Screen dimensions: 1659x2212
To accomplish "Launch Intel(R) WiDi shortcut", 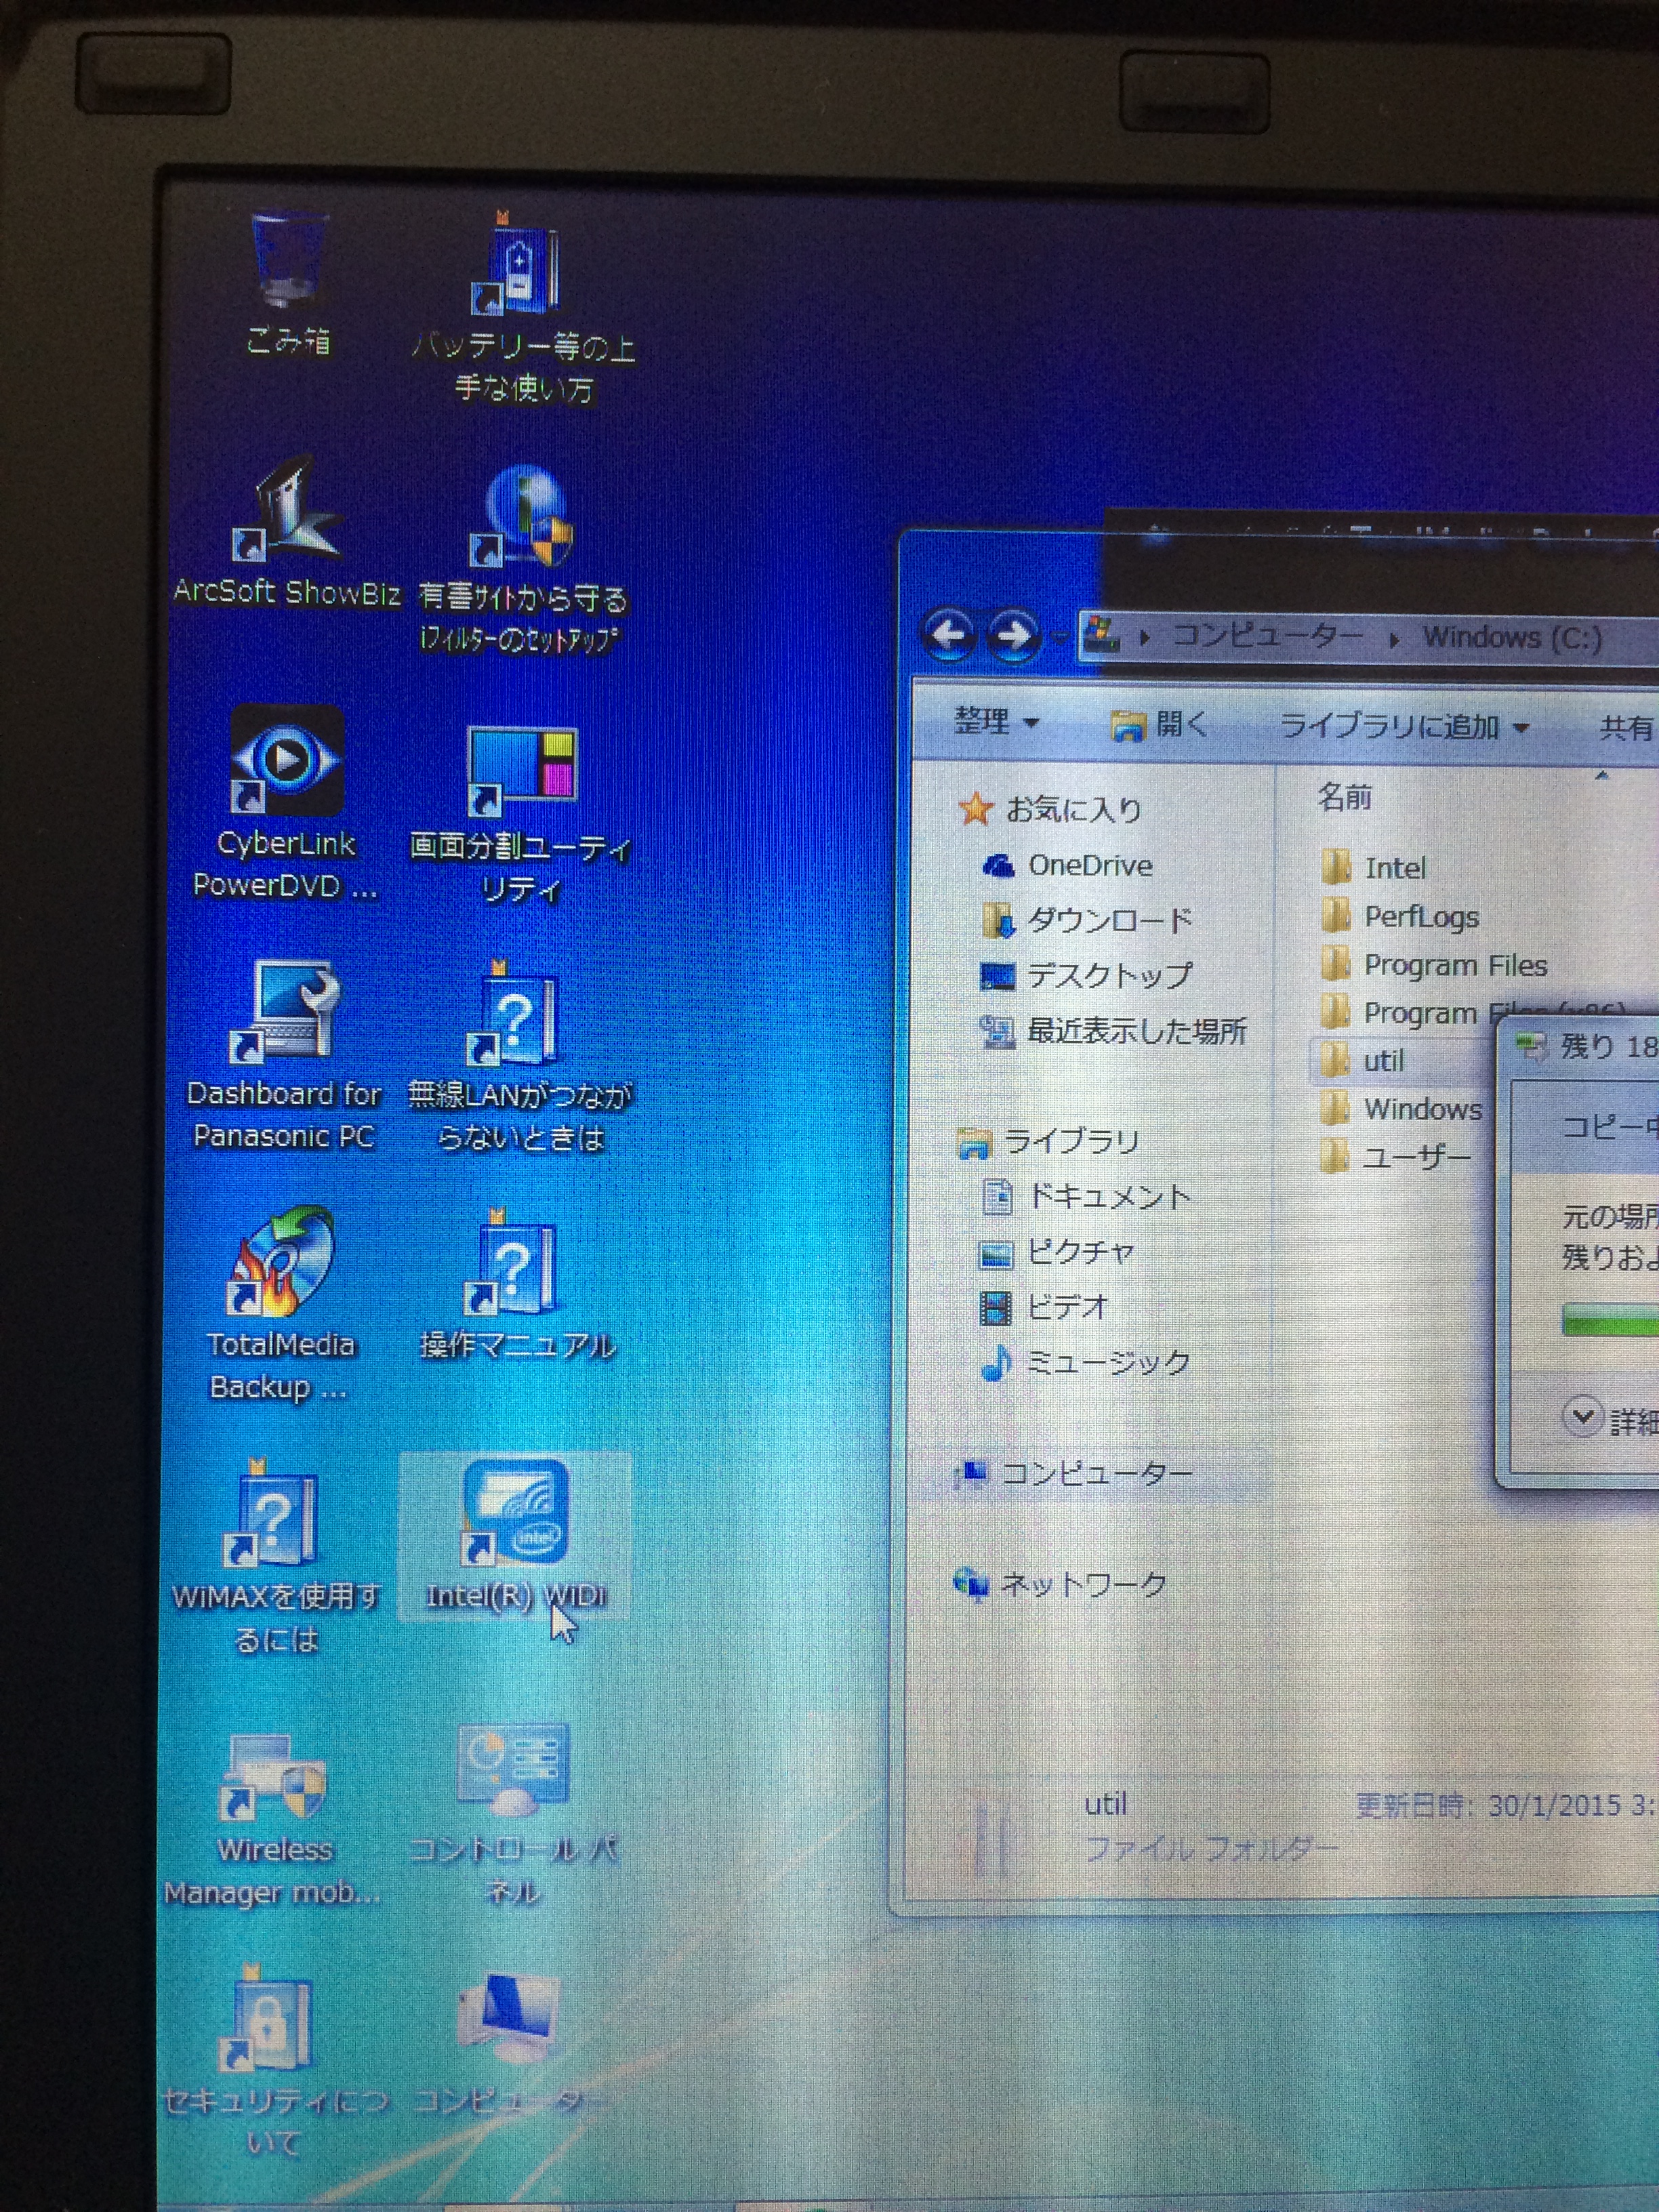I will click(x=516, y=1535).
